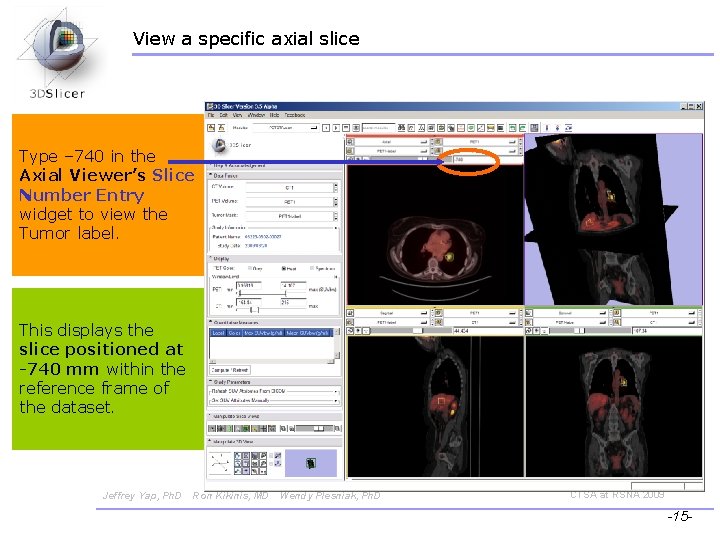Open the view layout chooser icon
Image resolution: width=720 pixels, height=540 pixels.
(534, 128)
